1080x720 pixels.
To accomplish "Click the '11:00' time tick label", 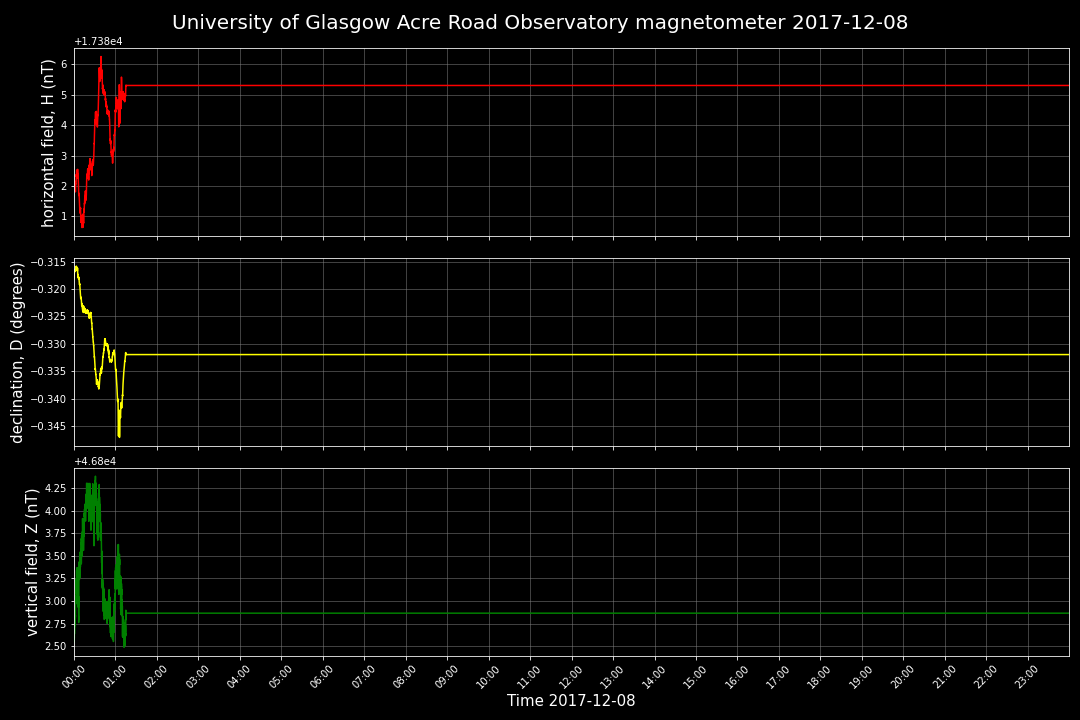I will pos(530,678).
